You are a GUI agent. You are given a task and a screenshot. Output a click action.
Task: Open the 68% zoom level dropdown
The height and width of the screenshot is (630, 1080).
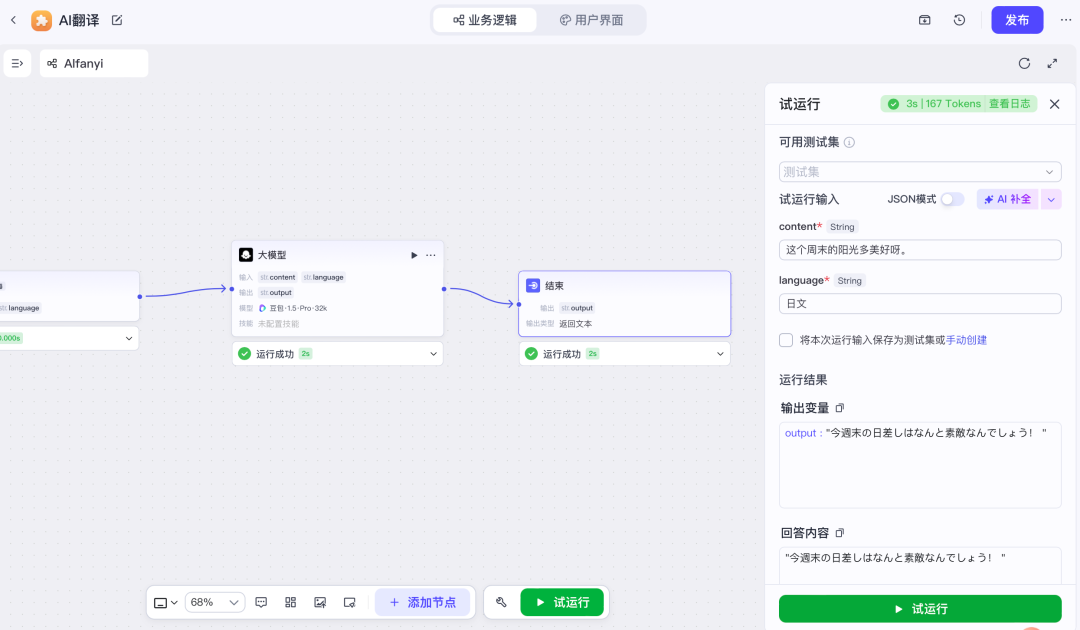[215, 602]
